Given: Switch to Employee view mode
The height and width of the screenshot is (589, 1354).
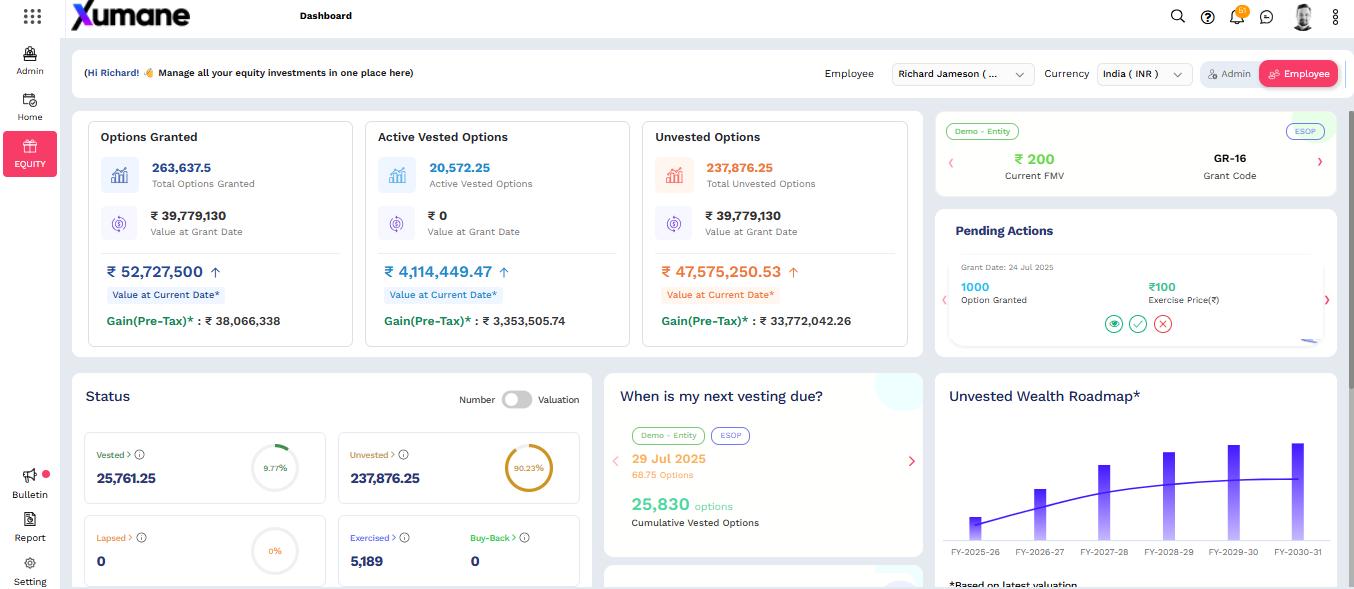Looking at the screenshot, I should 1298,74.
